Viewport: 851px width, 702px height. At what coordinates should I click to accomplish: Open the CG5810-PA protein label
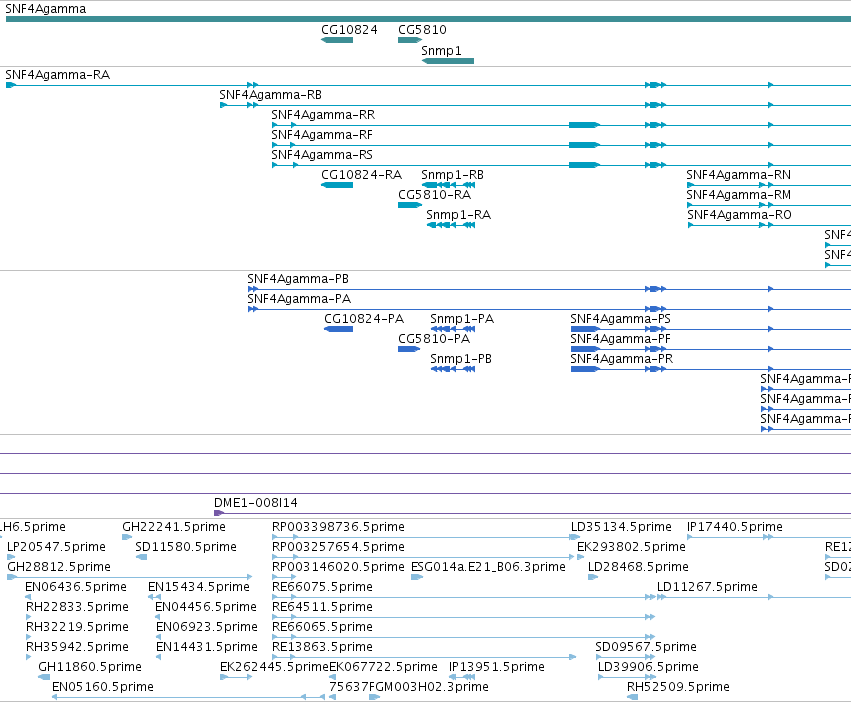coord(434,339)
